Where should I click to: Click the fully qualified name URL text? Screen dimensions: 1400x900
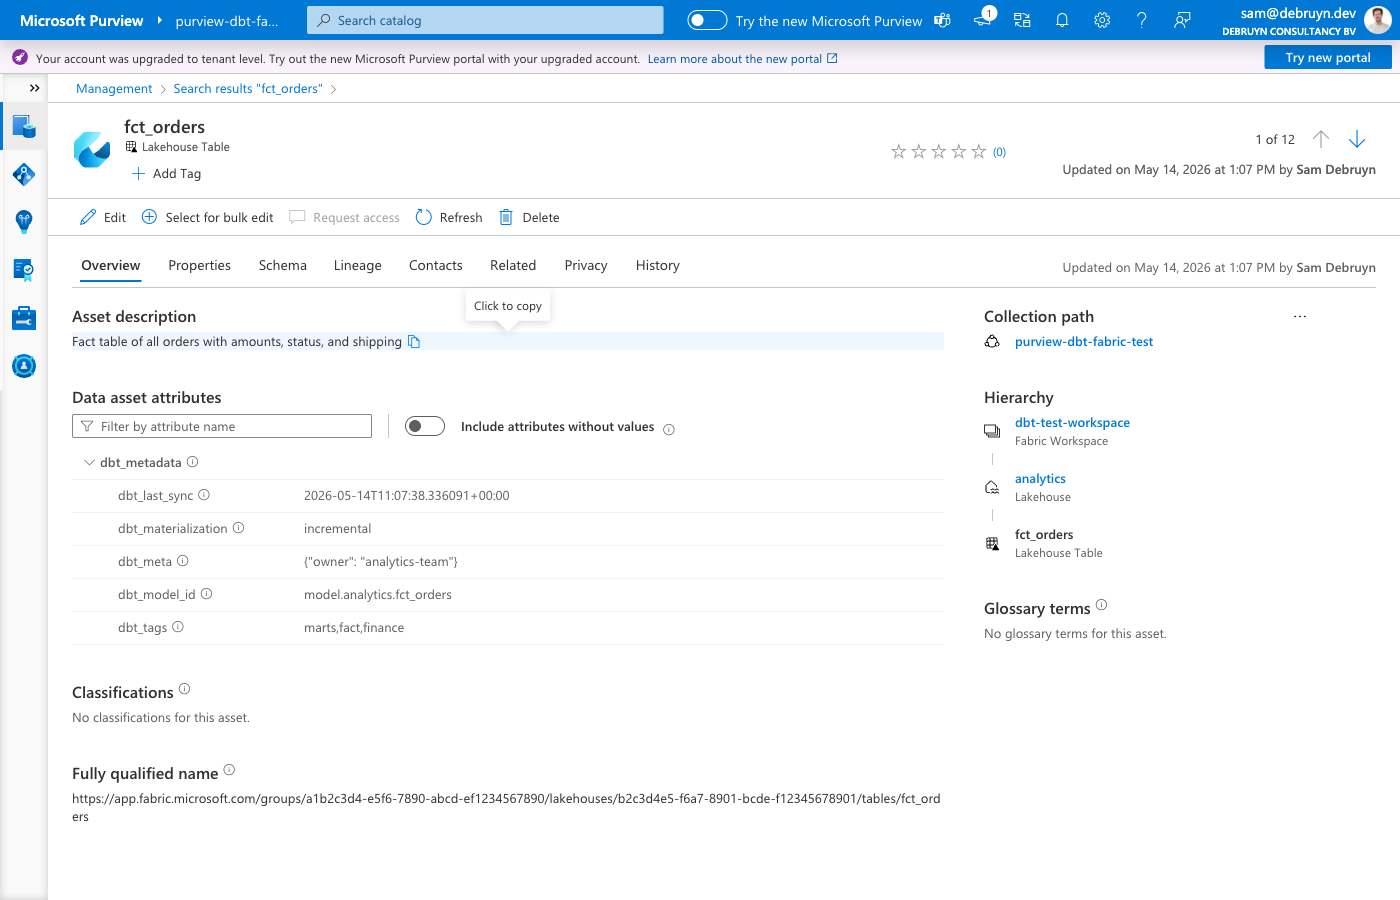[506, 808]
